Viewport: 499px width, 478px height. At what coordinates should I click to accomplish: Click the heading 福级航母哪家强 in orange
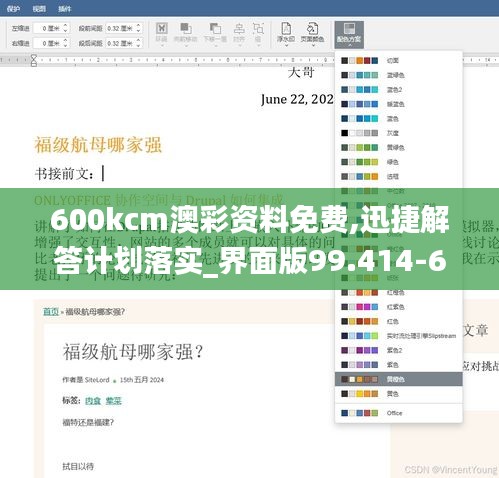pos(98,145)
